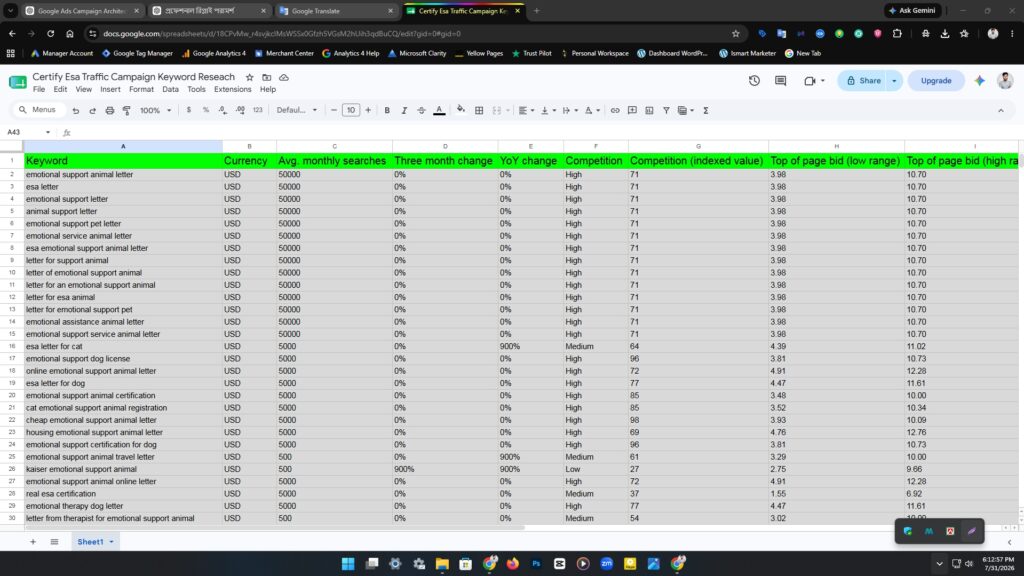Image resolution: width=1024 pixels, height=576 pixels.
Task: Increase decimal places
Action: (240, 110)
